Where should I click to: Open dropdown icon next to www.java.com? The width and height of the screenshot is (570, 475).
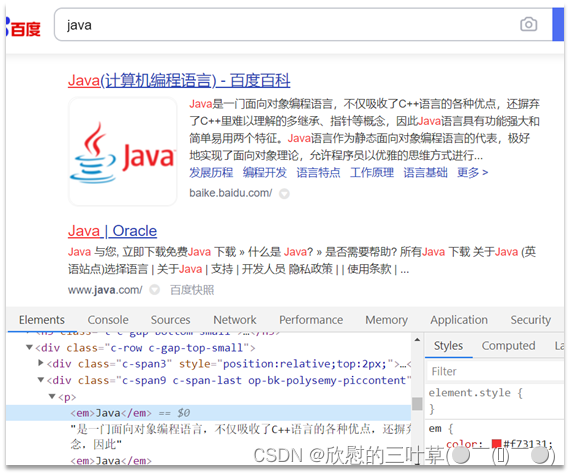coord(154,290)
